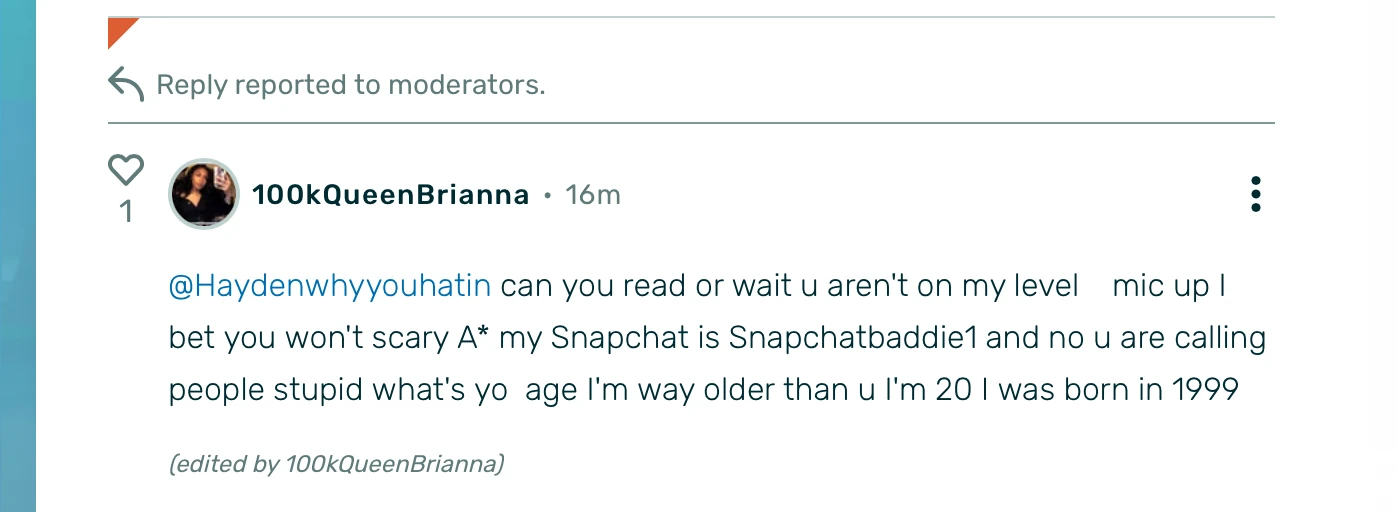This screenshot has width=1398, height=512.
Task: Click the blue sidebar strip on the left
Action: [18, 256]
